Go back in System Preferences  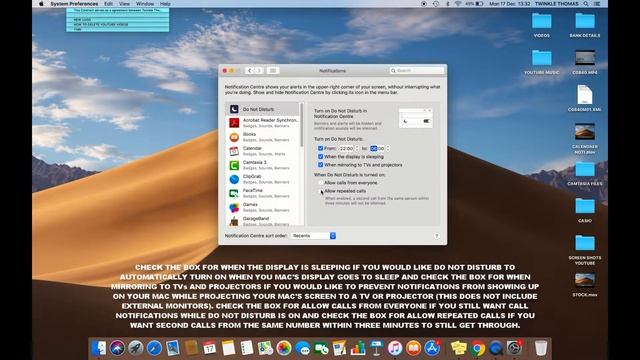[249, 71]
